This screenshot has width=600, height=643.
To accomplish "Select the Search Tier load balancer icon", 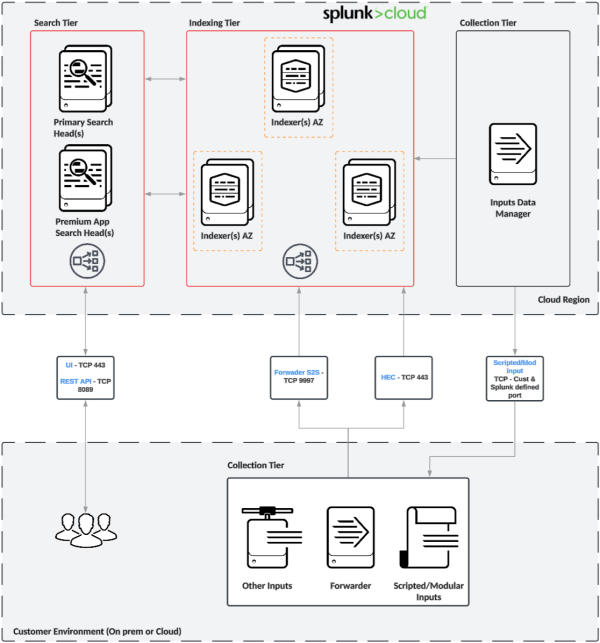I will [87, 261].
